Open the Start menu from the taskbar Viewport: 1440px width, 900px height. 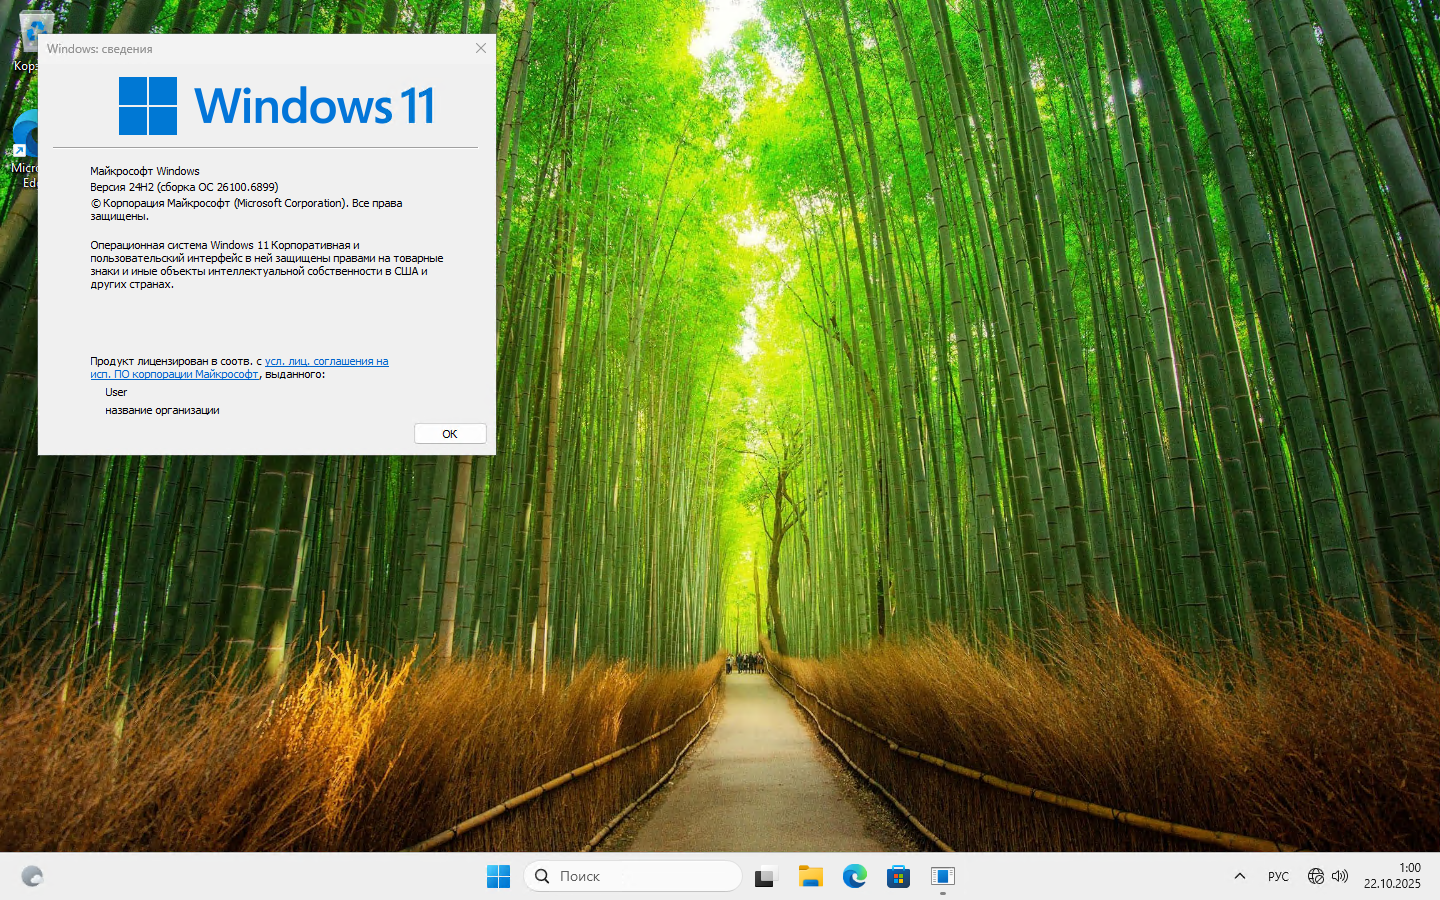[498, 877]
